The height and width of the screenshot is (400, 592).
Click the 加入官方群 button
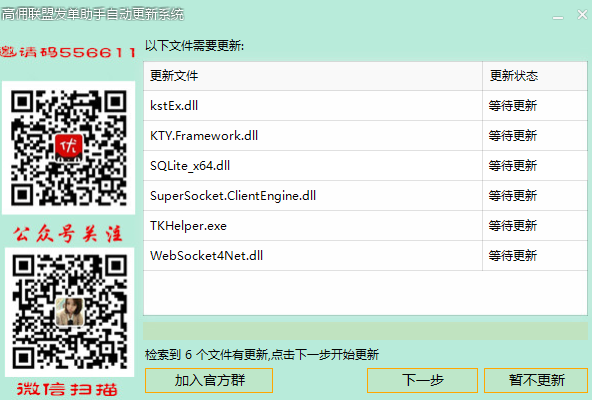209,380
